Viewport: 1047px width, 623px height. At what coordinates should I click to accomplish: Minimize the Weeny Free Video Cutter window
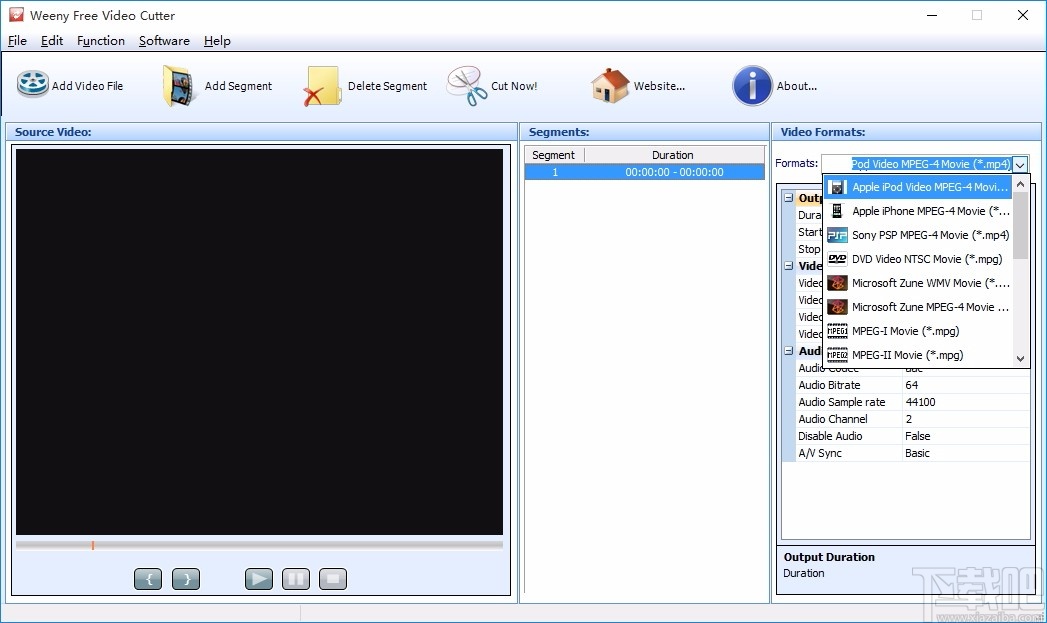932,15
